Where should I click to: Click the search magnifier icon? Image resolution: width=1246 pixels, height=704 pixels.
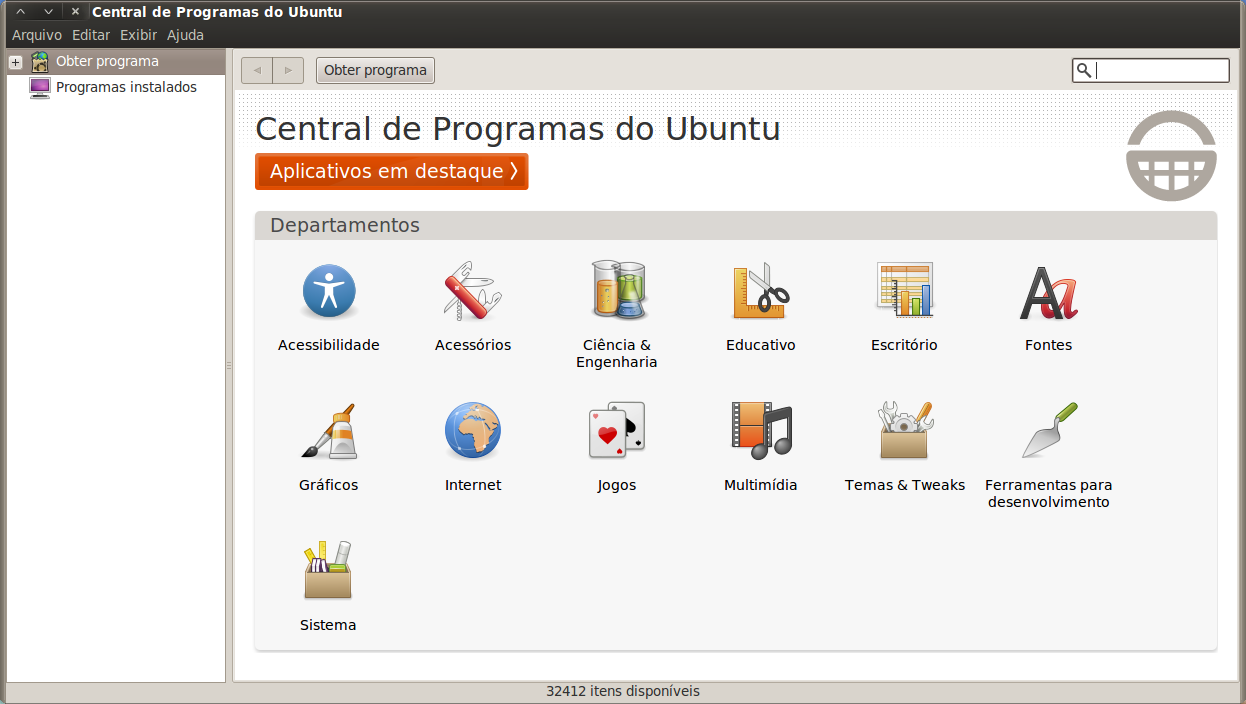1083,70
